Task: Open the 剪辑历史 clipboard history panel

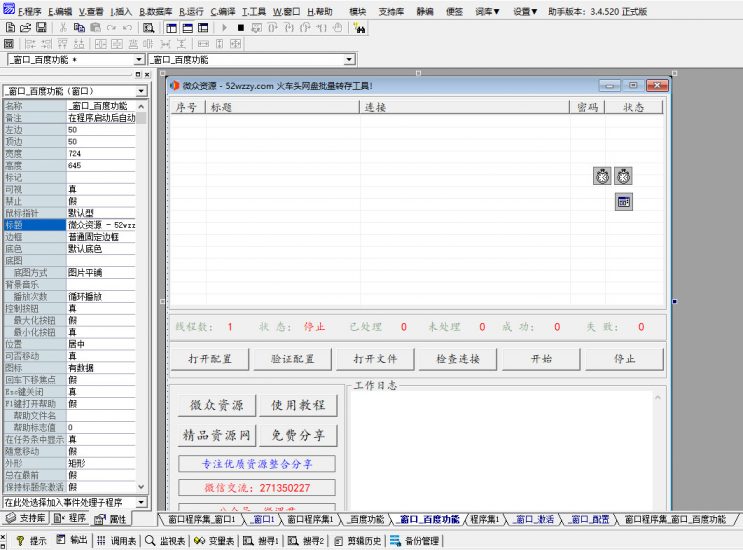Action: tap(358, 541)
